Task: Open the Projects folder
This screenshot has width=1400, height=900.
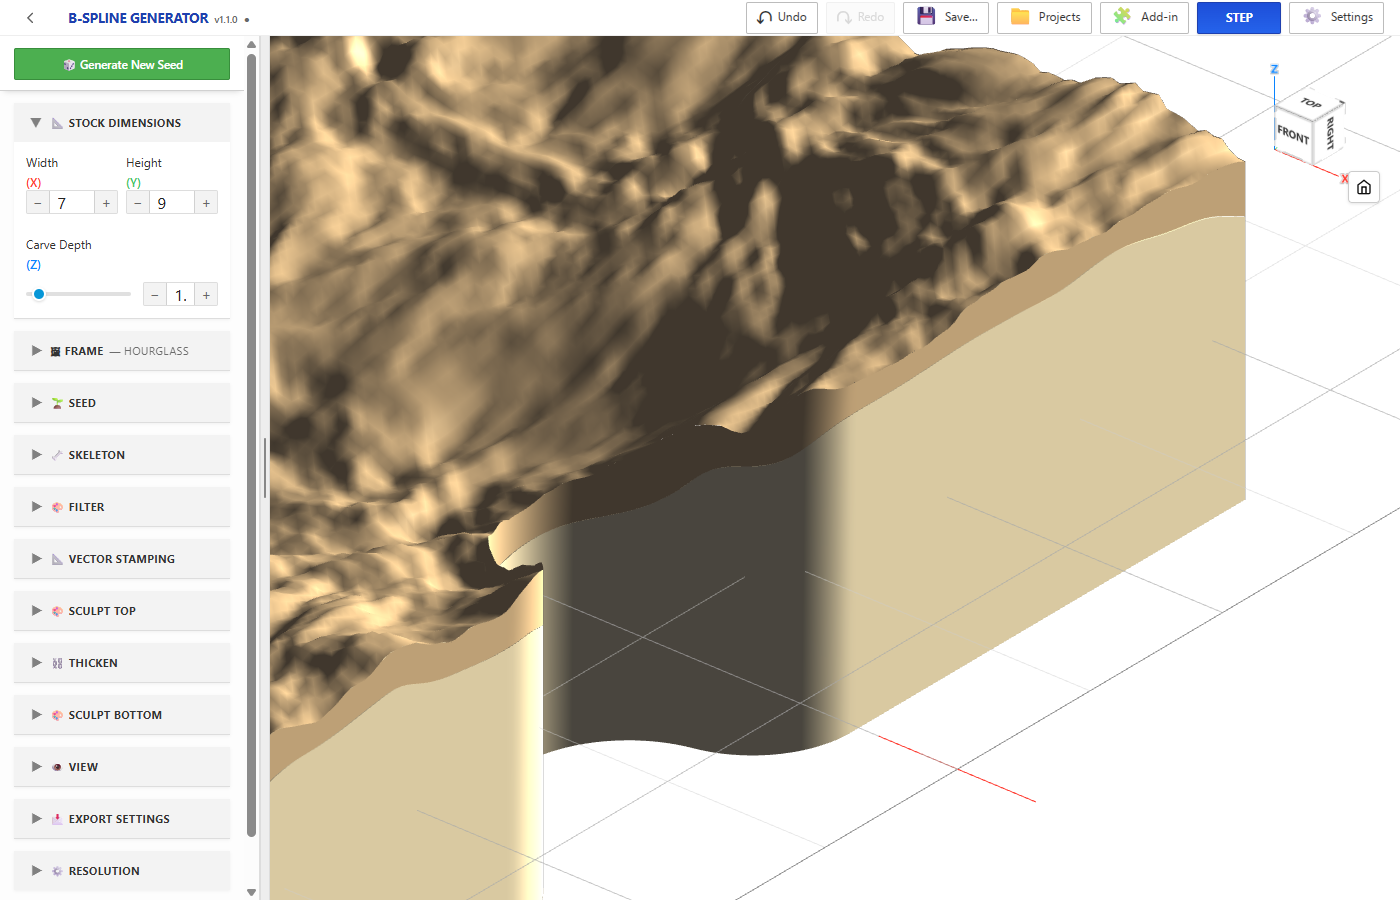Action: [1044, 17]
